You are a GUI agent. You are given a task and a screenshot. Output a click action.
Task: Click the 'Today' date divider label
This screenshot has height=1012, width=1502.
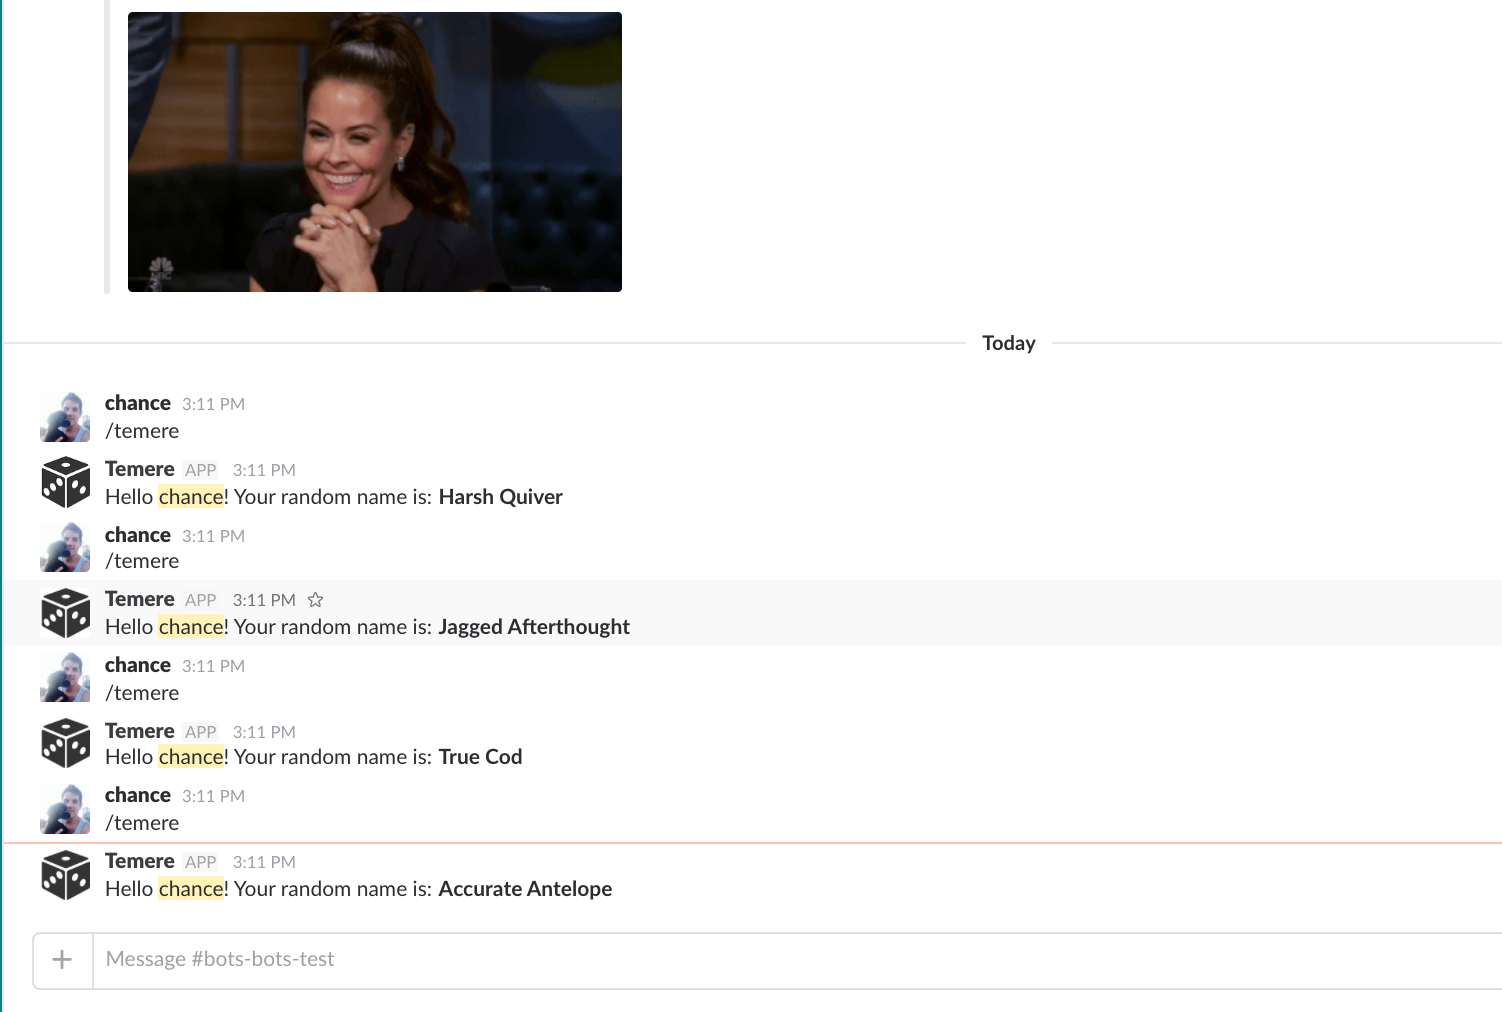tap(1009, 343)
